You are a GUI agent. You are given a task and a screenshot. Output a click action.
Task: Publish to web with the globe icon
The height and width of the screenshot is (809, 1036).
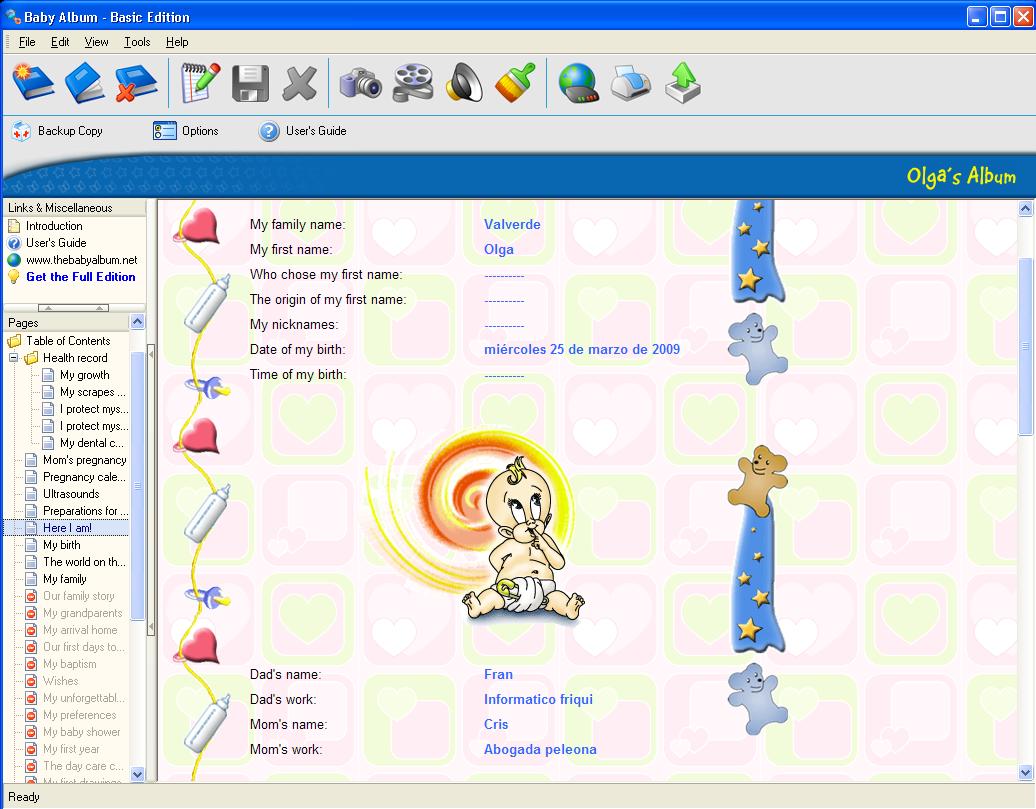coord(579,83)
